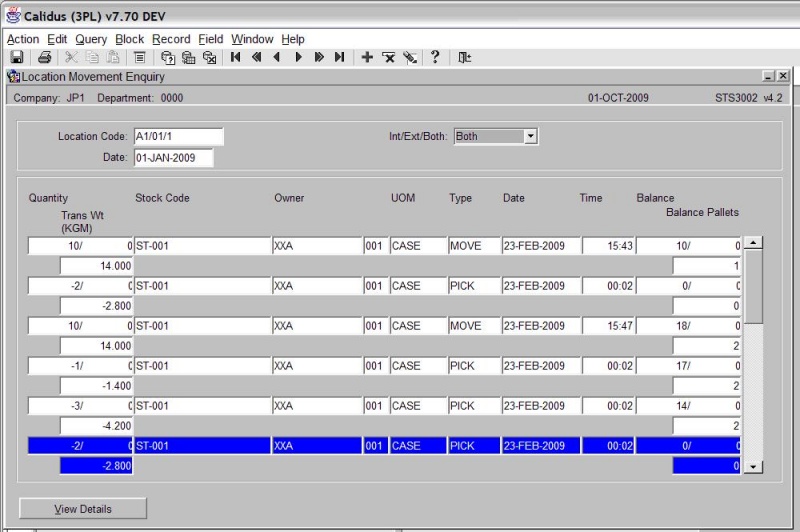Select the MOVE type at time 15:43

474,245
